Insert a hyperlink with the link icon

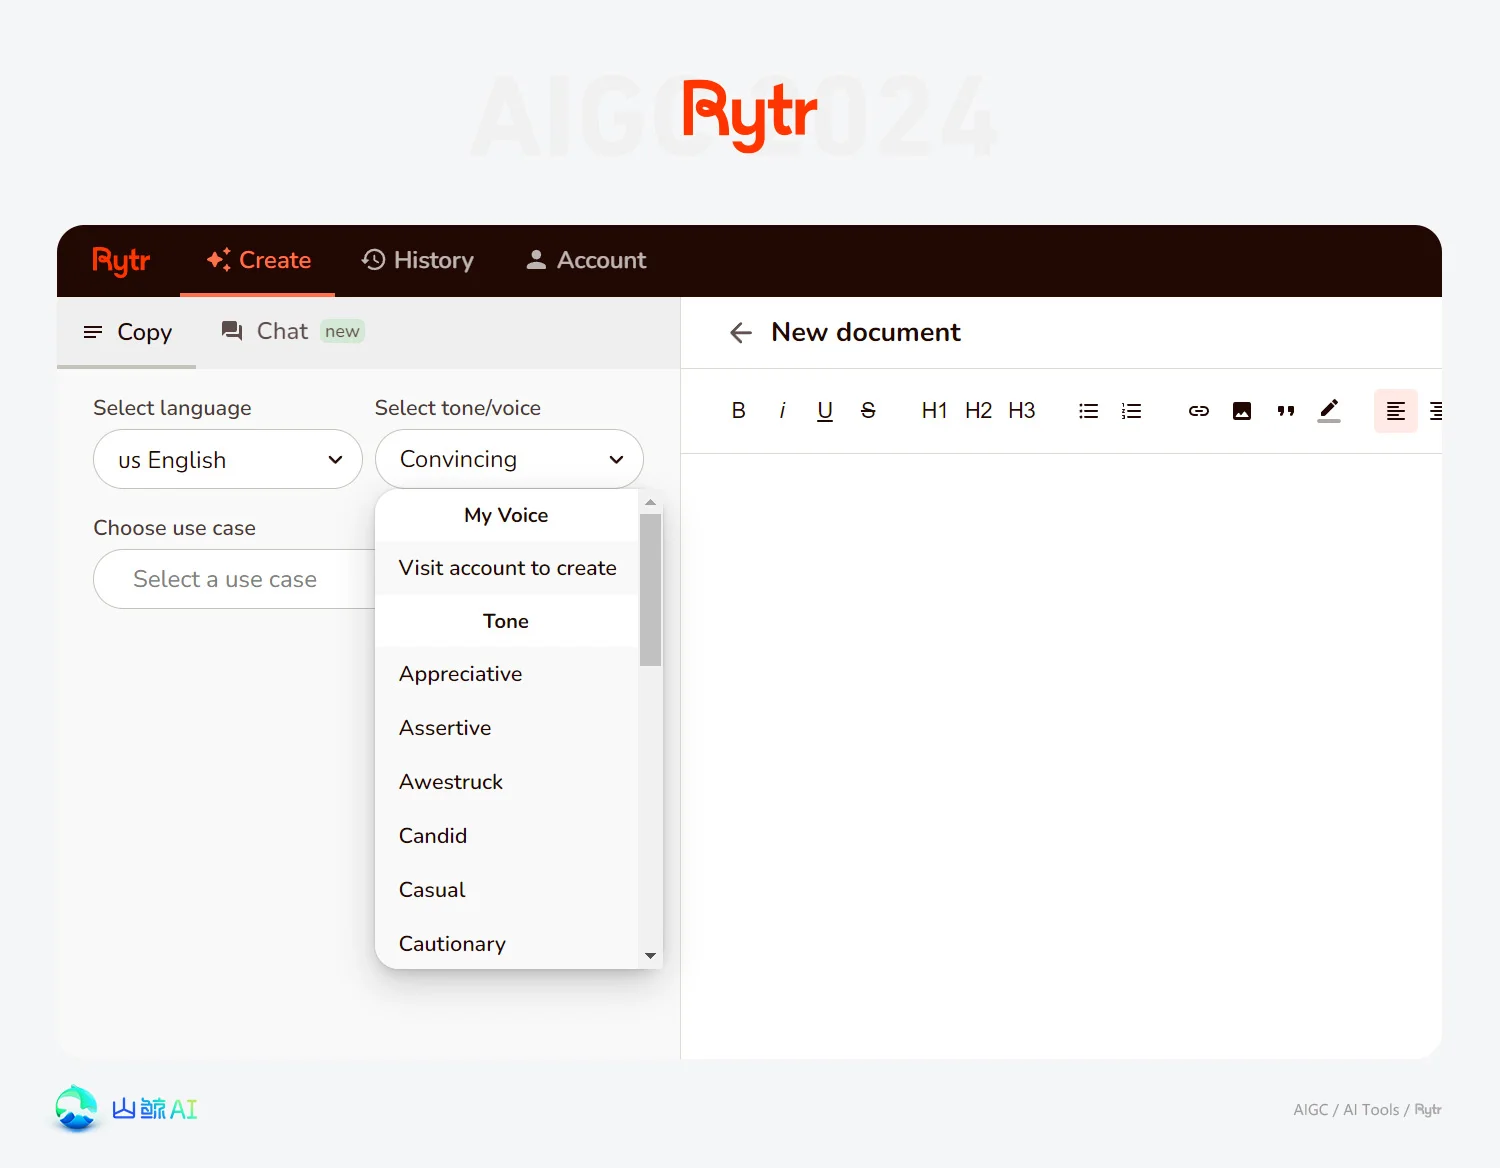pos(1198,411)
